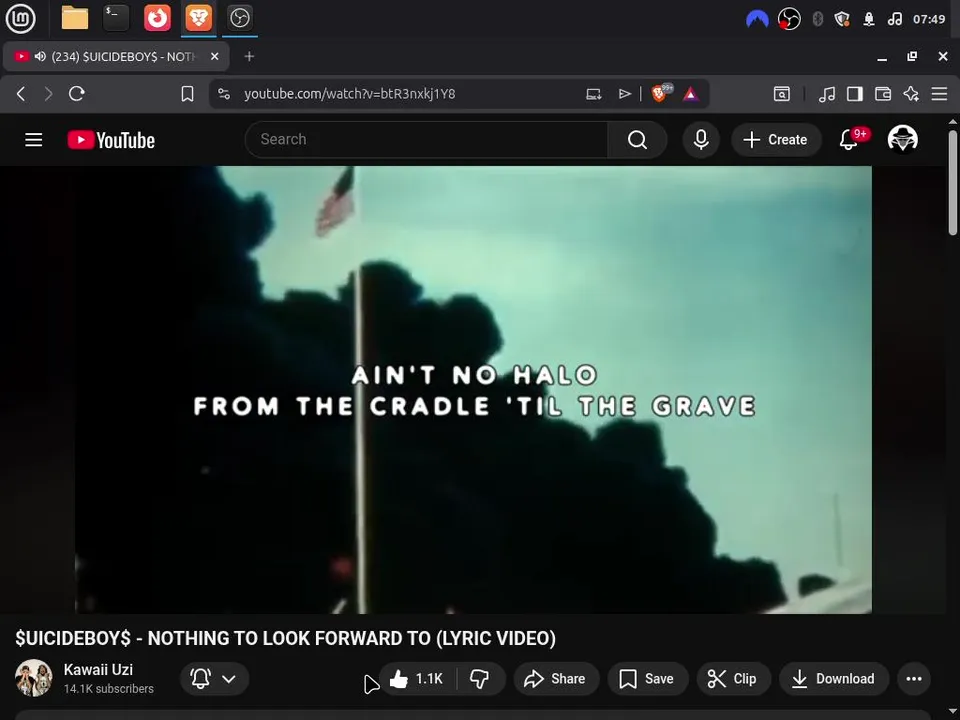Open subscription notification bell dropdown
960x720 pixels.
tap(214, 678)
